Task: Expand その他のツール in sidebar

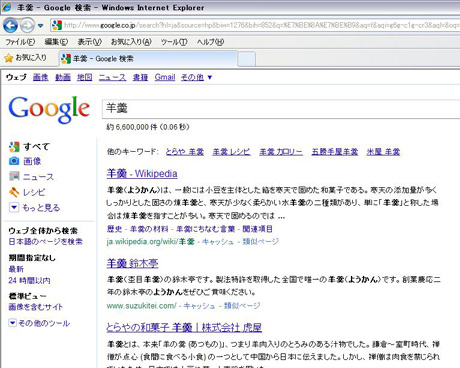Action: (x=39, y=323)
